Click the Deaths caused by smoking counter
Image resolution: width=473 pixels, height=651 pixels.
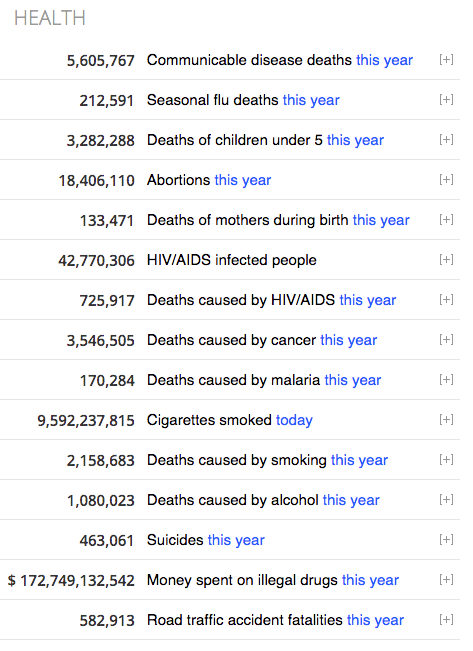pos(101,461)
